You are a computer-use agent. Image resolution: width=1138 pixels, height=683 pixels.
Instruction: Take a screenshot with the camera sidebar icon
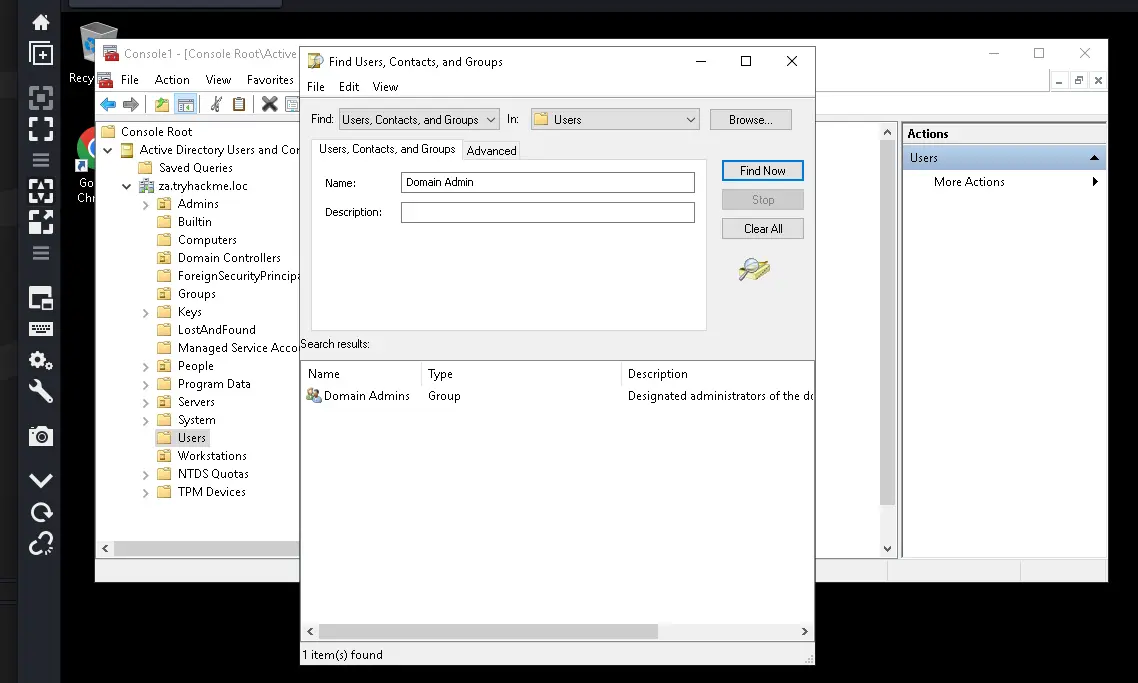[x=41, y=436]
